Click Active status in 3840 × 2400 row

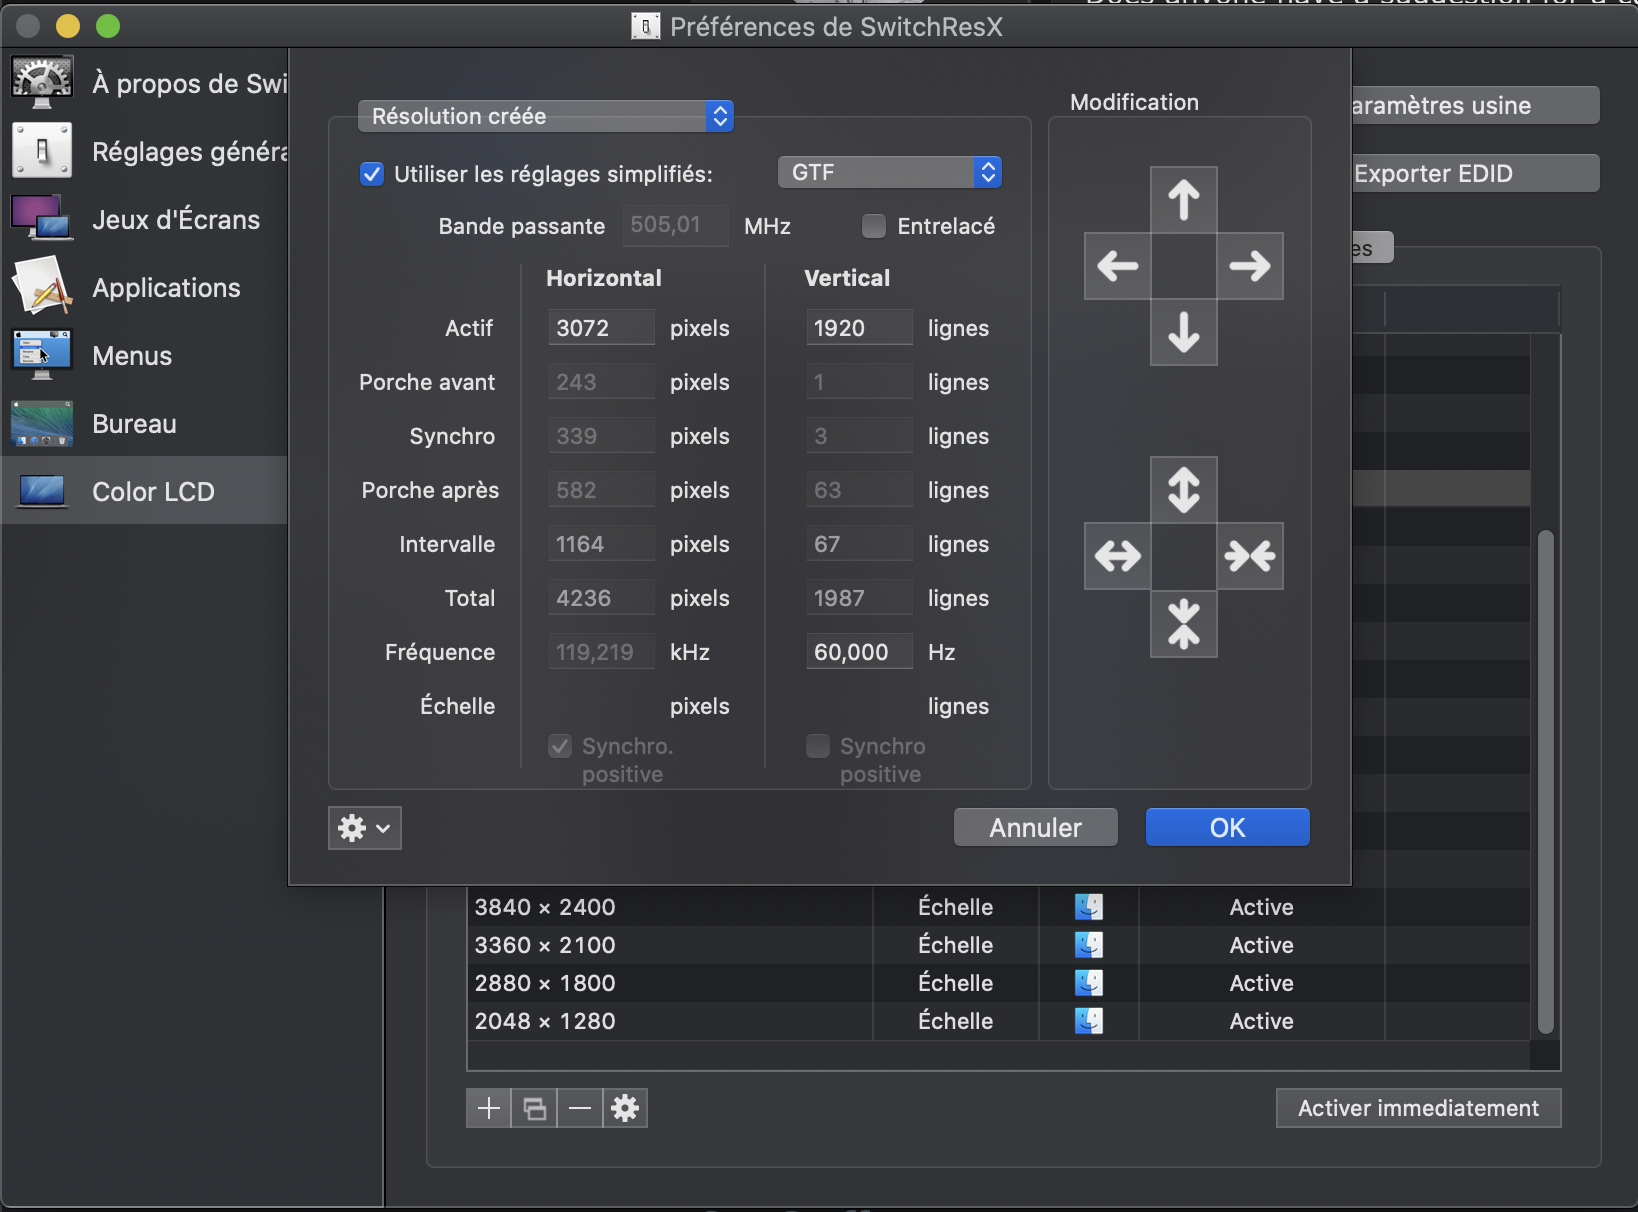[1262, 907]
